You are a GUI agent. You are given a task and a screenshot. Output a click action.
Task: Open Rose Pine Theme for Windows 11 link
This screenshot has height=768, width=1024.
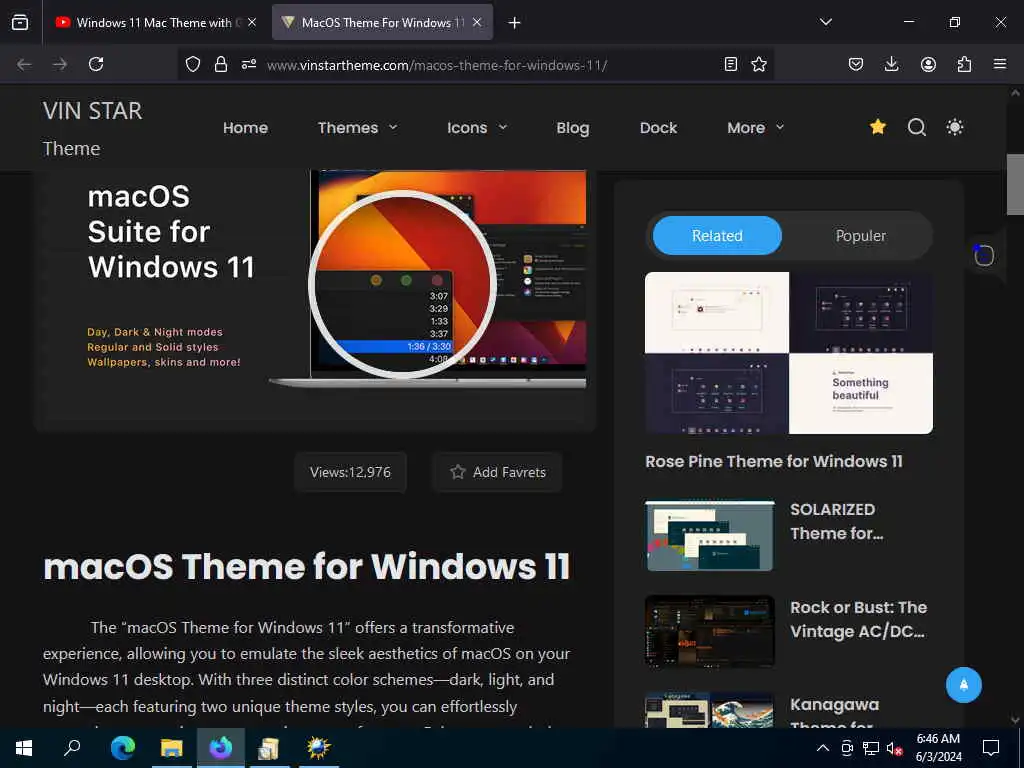(x=774, y=462)
